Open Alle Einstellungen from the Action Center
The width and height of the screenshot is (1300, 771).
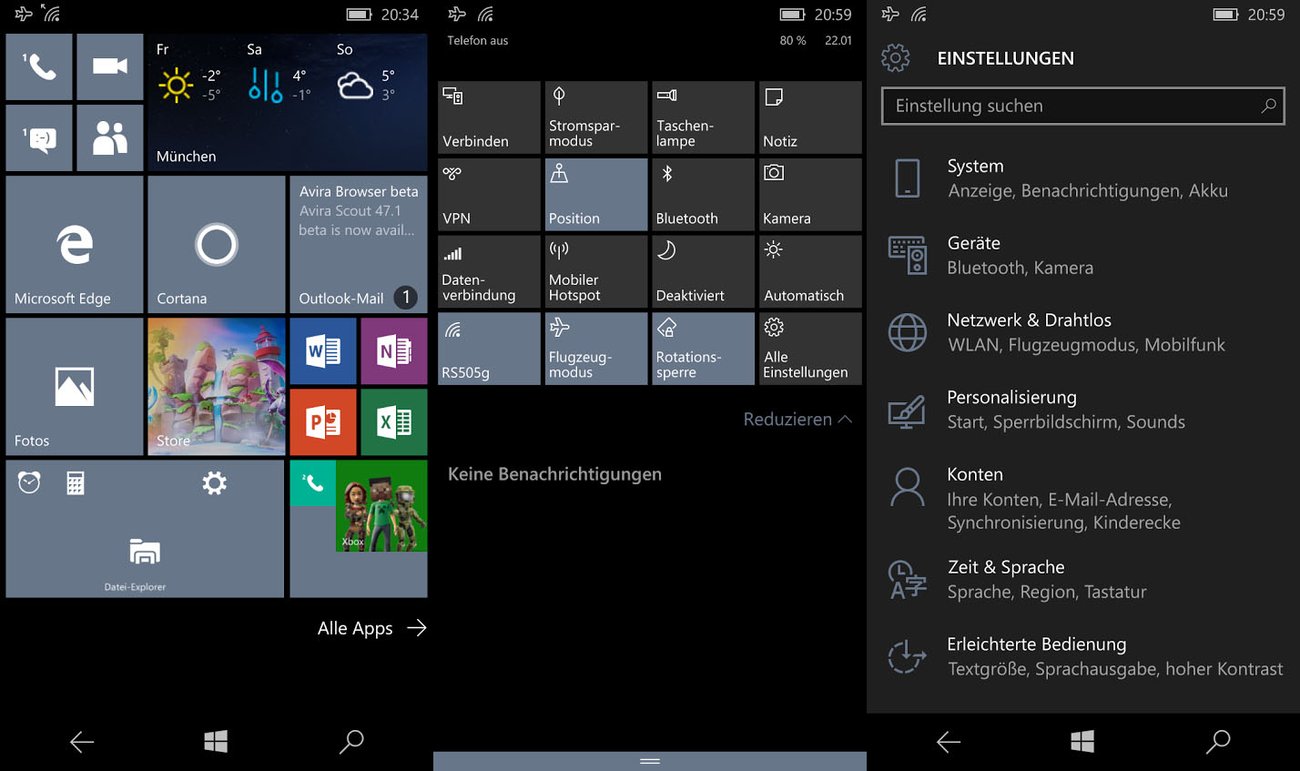tap(810, 348)
